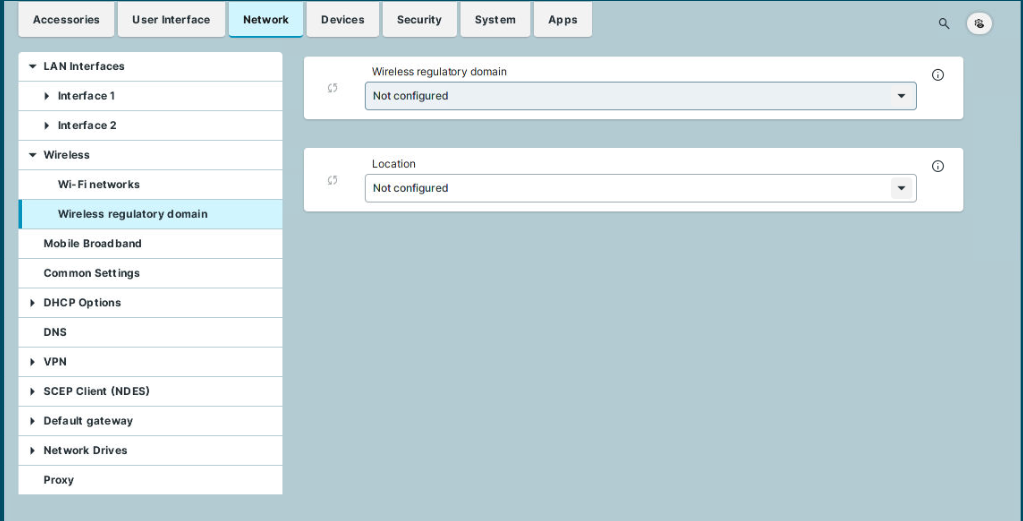
Task: Expand the VPN sidebar section
Action: point(33,362)
